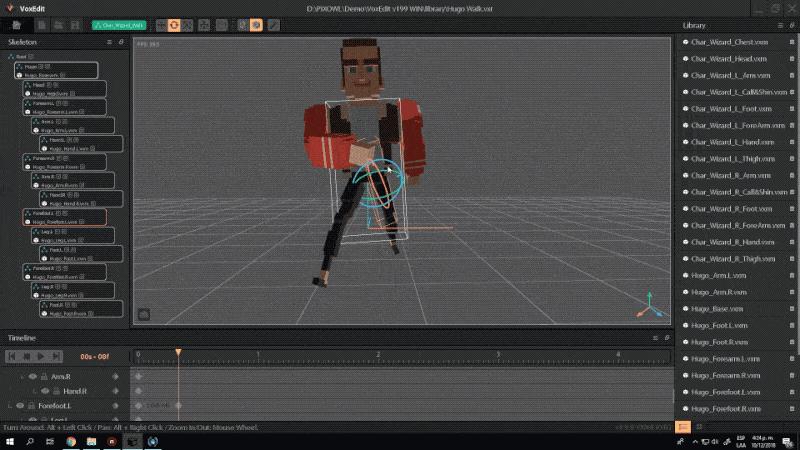The image size is (800, 450).
Task: Select the rotate tool in toolbar
Action: pyautogui.click(x=173, y=24)
